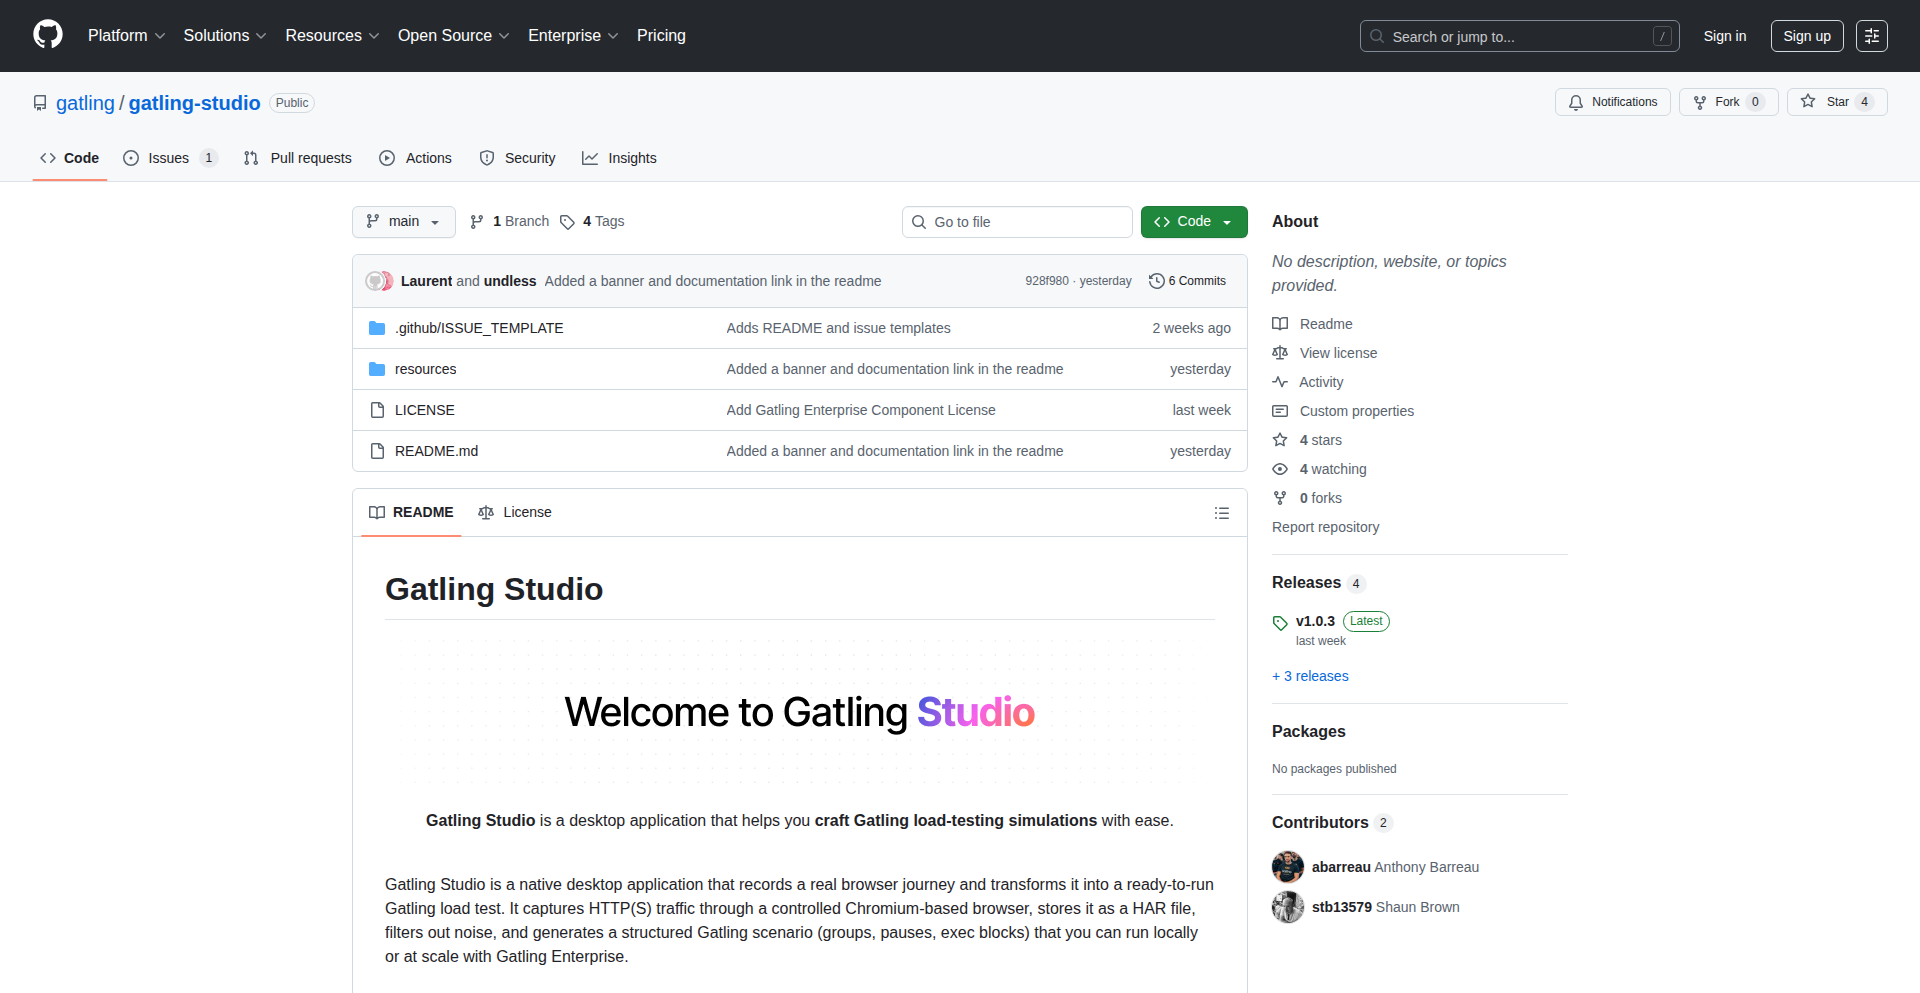The image size is (1920, 993).
Task: Click the tag icon beside v1.0.3
Action: tap(1280, 622)
